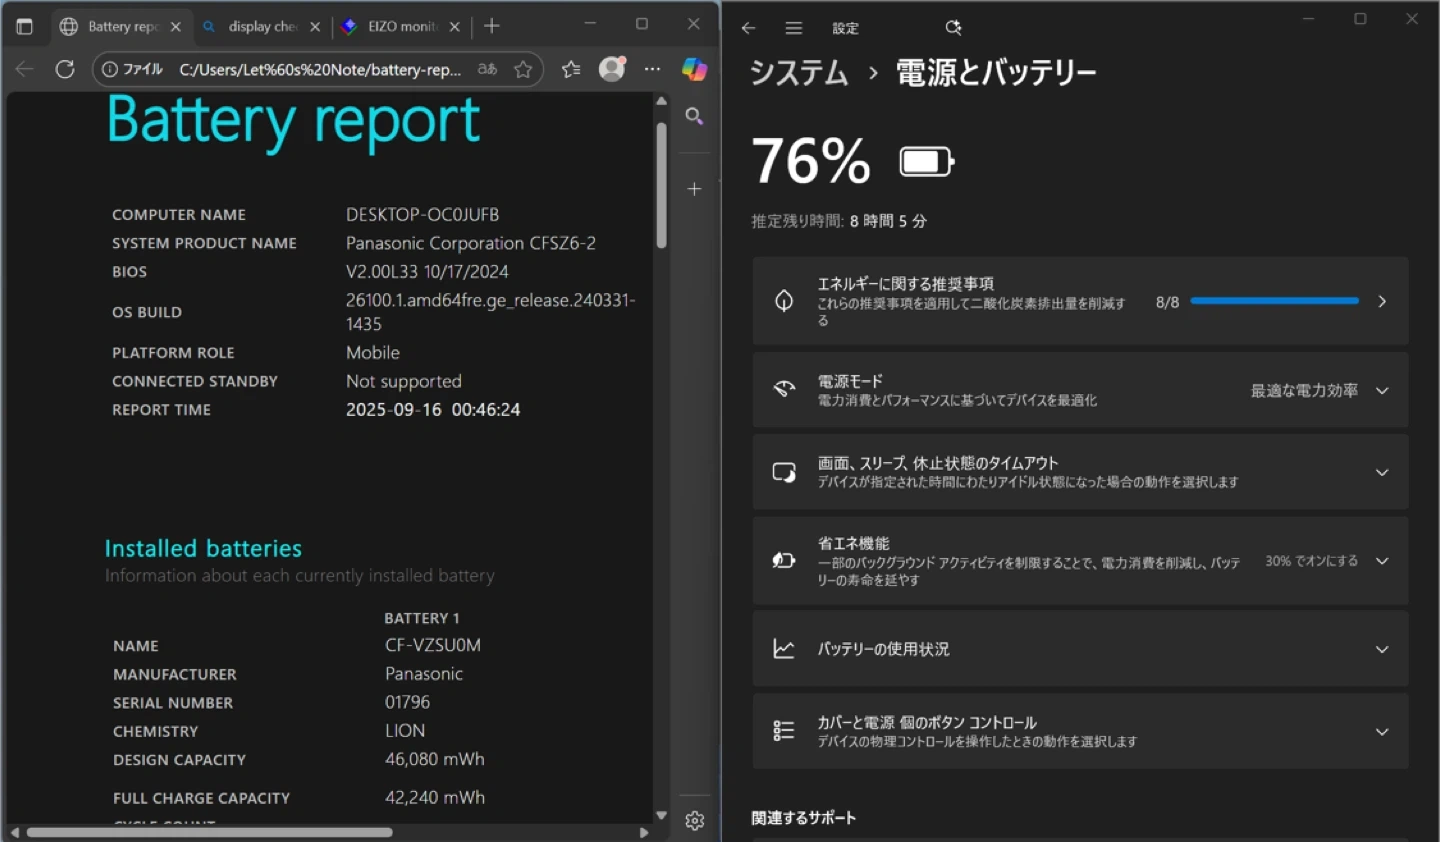1440x842 pixels.
Task: Open the Copilot icon in Edge
Action: pos(694,69)
